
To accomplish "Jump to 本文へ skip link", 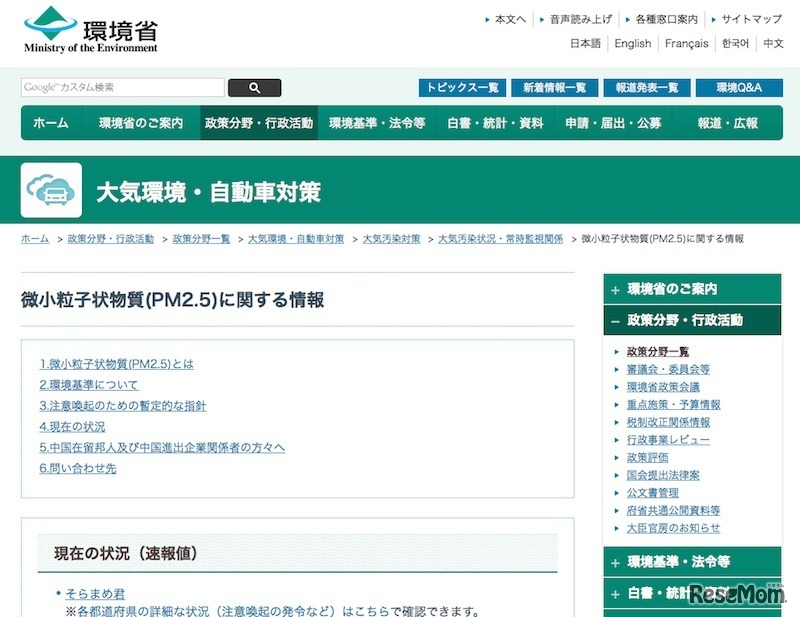I will (510, 19).
